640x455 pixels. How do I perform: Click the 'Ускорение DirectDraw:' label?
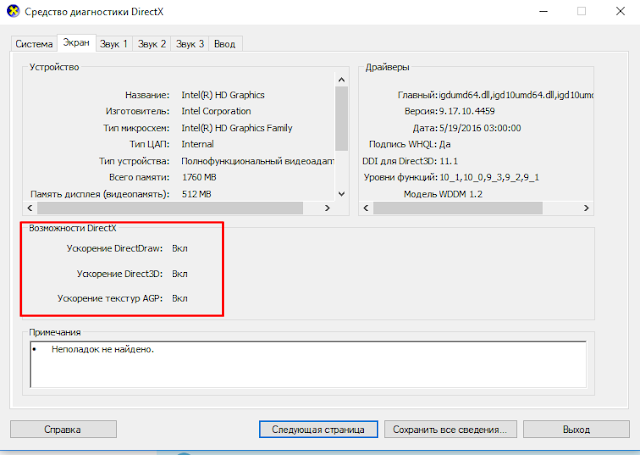115,249
